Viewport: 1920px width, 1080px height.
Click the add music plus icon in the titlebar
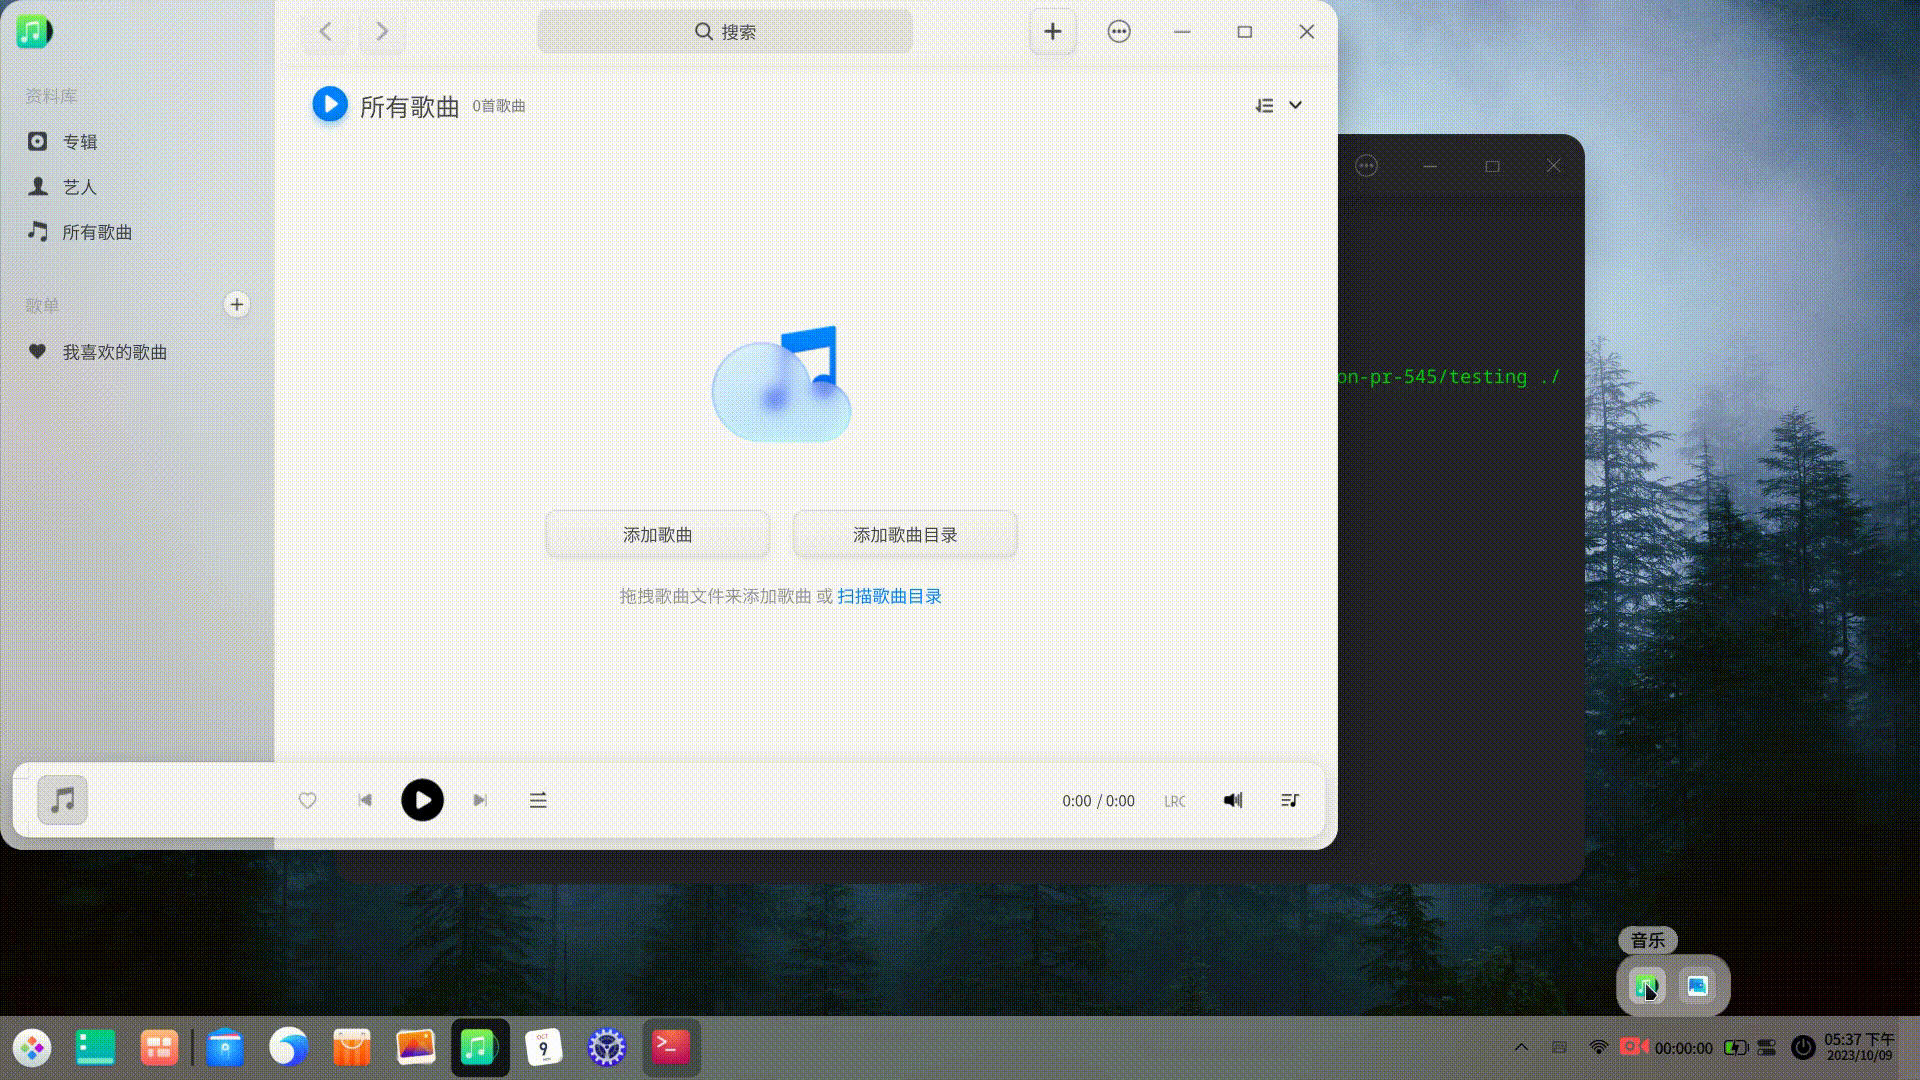1051,31
